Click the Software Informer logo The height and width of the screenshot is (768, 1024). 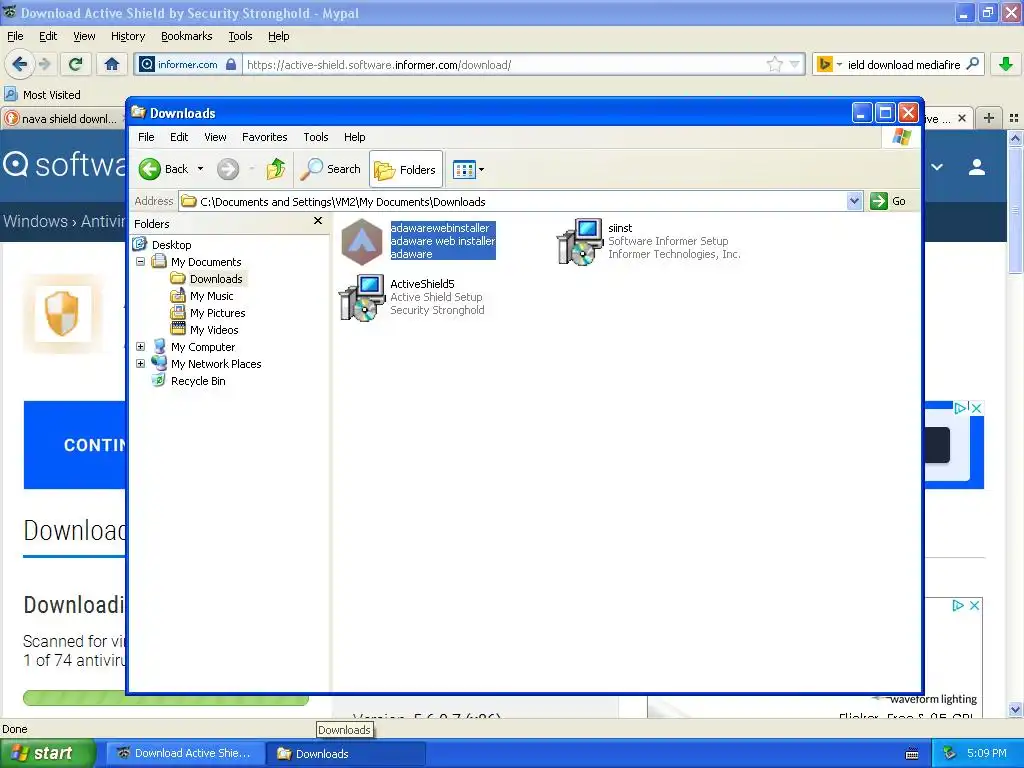point(64,165)
